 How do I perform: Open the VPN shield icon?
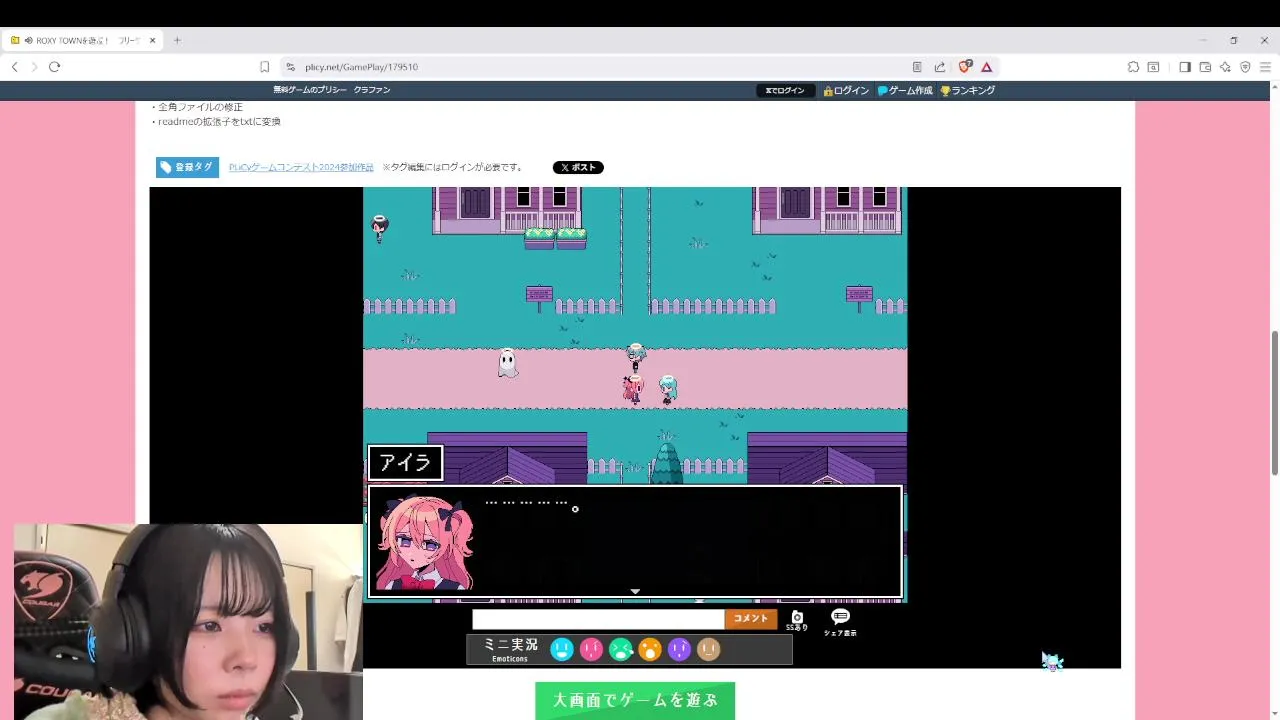[1245, 67]
